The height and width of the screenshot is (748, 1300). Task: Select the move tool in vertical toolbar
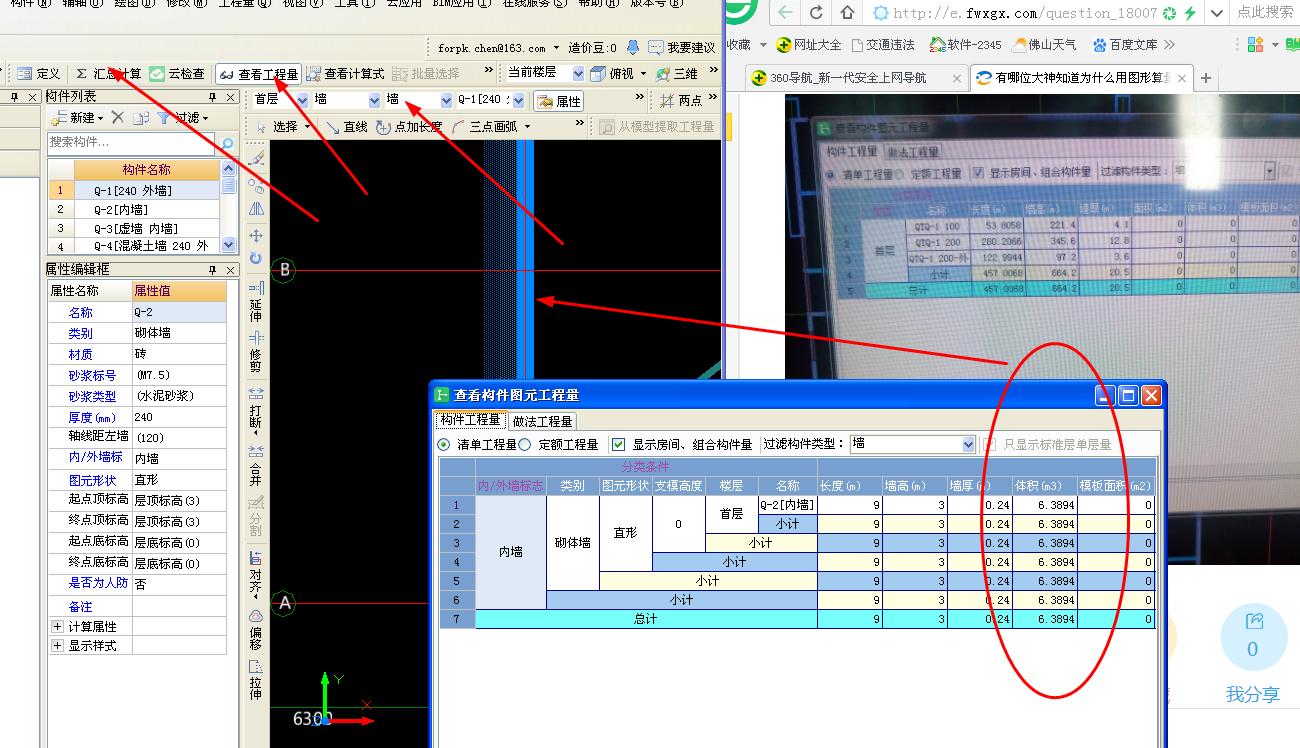256,235
